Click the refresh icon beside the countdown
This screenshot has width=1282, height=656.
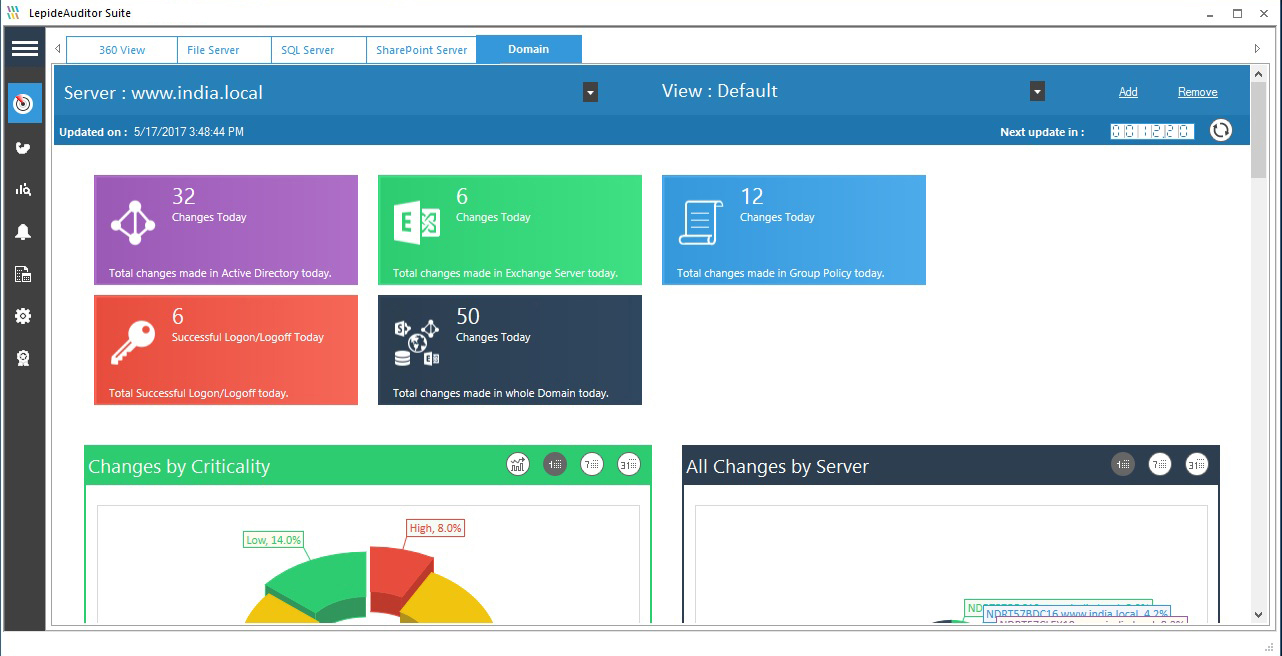point(1221,130)
